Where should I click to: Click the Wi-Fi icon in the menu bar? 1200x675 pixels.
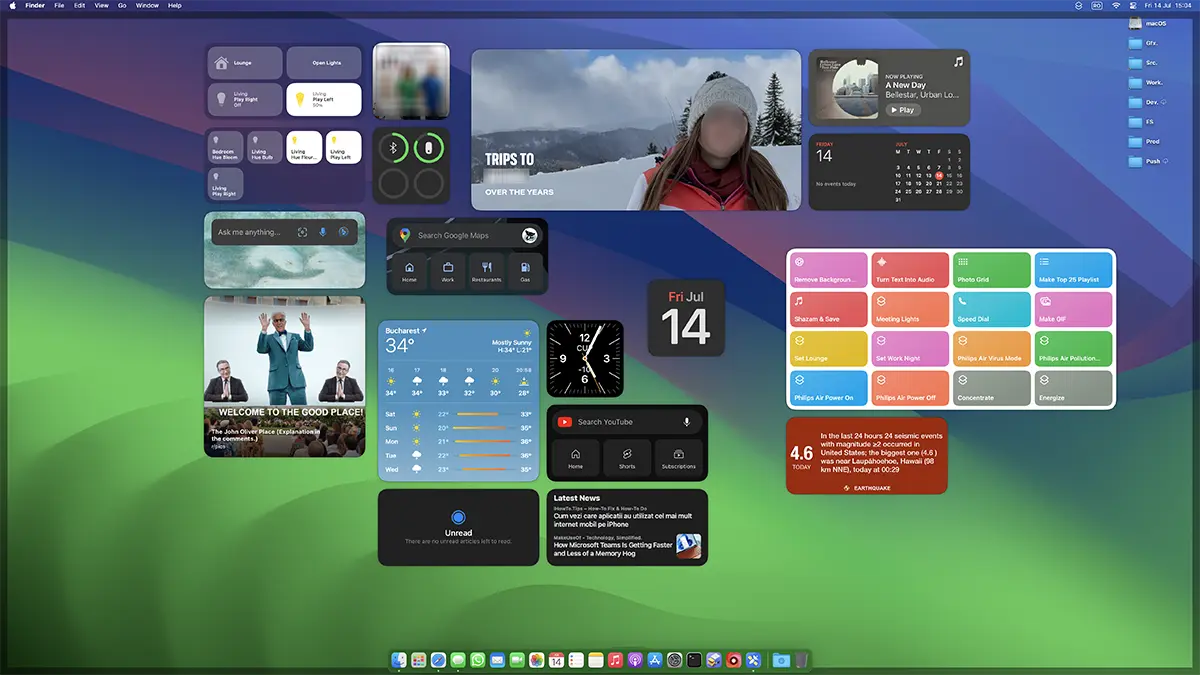[1115, 6]
